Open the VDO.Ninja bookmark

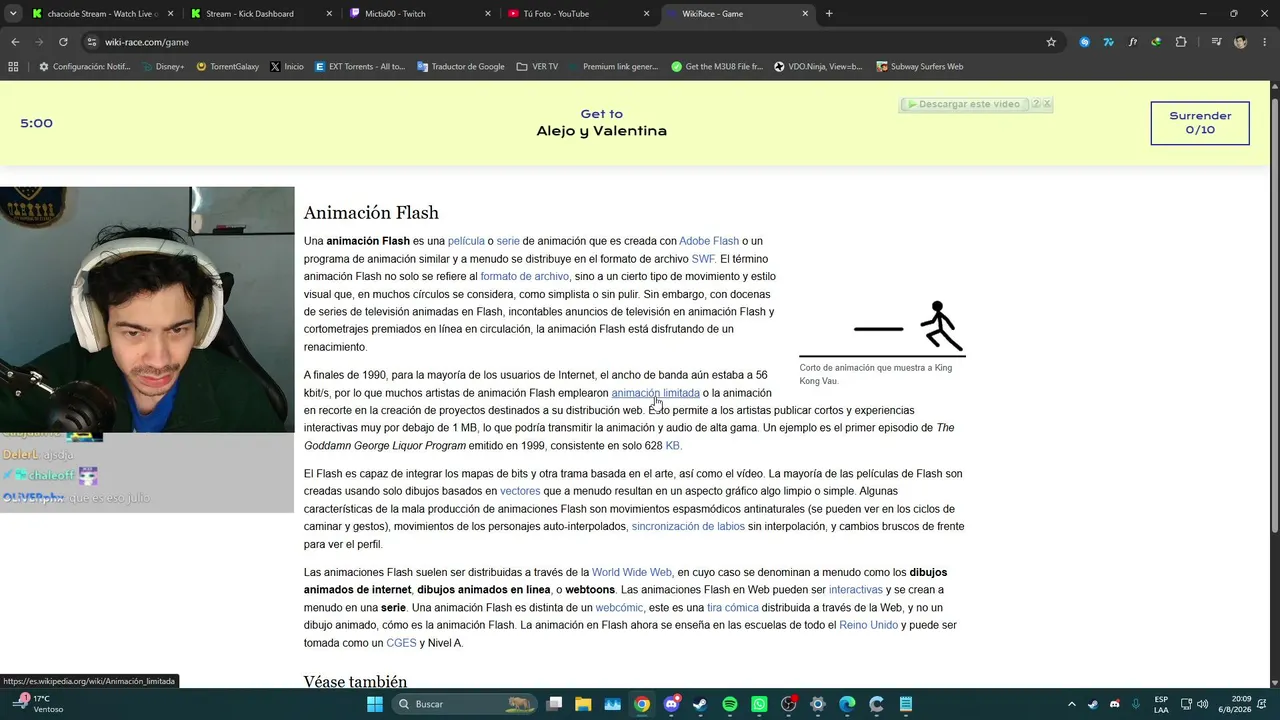[818, 67]
